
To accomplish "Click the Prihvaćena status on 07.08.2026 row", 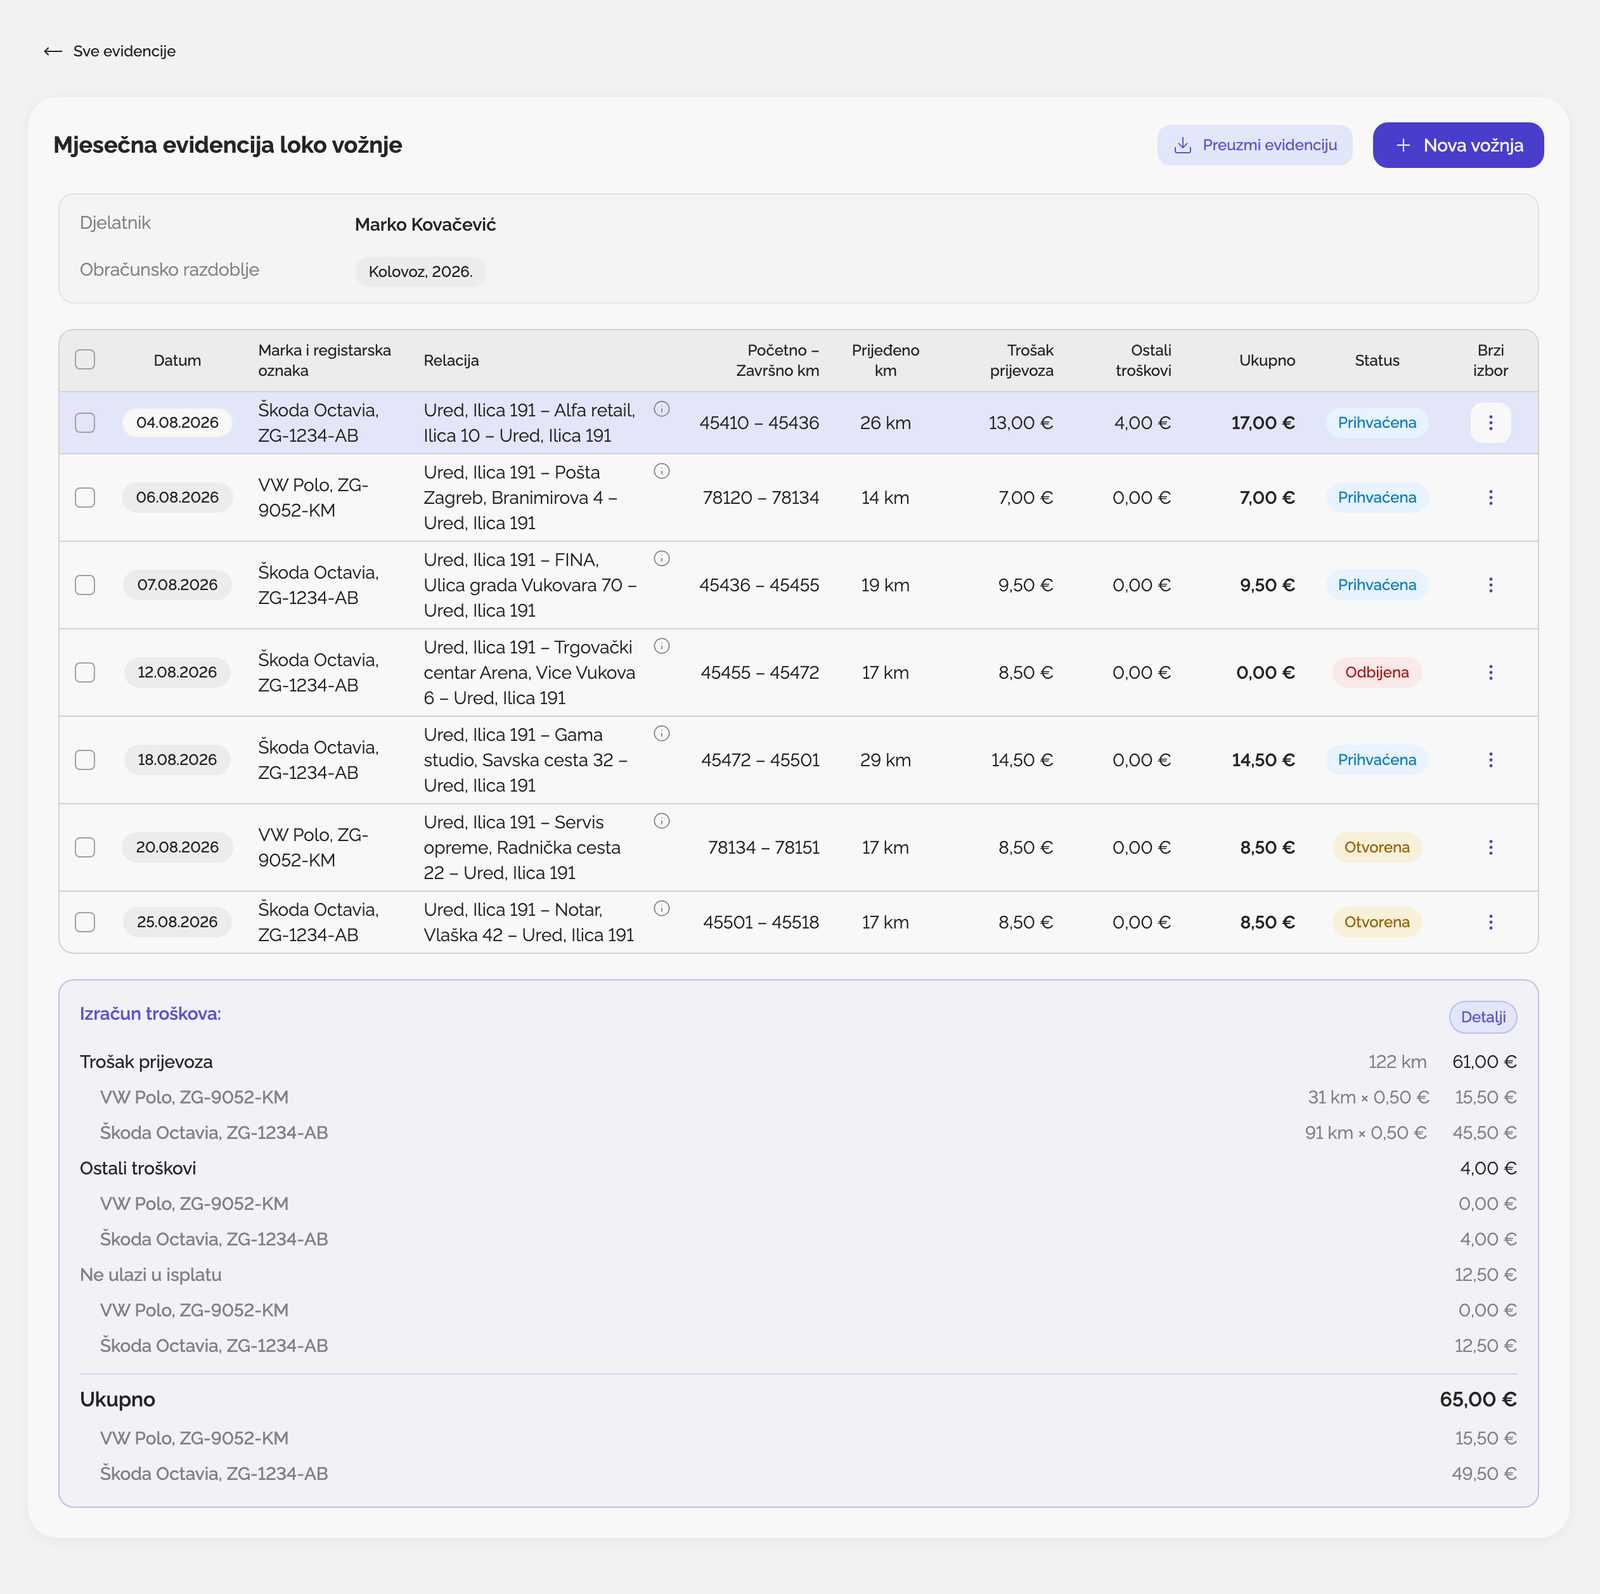I will (1377, 585).
